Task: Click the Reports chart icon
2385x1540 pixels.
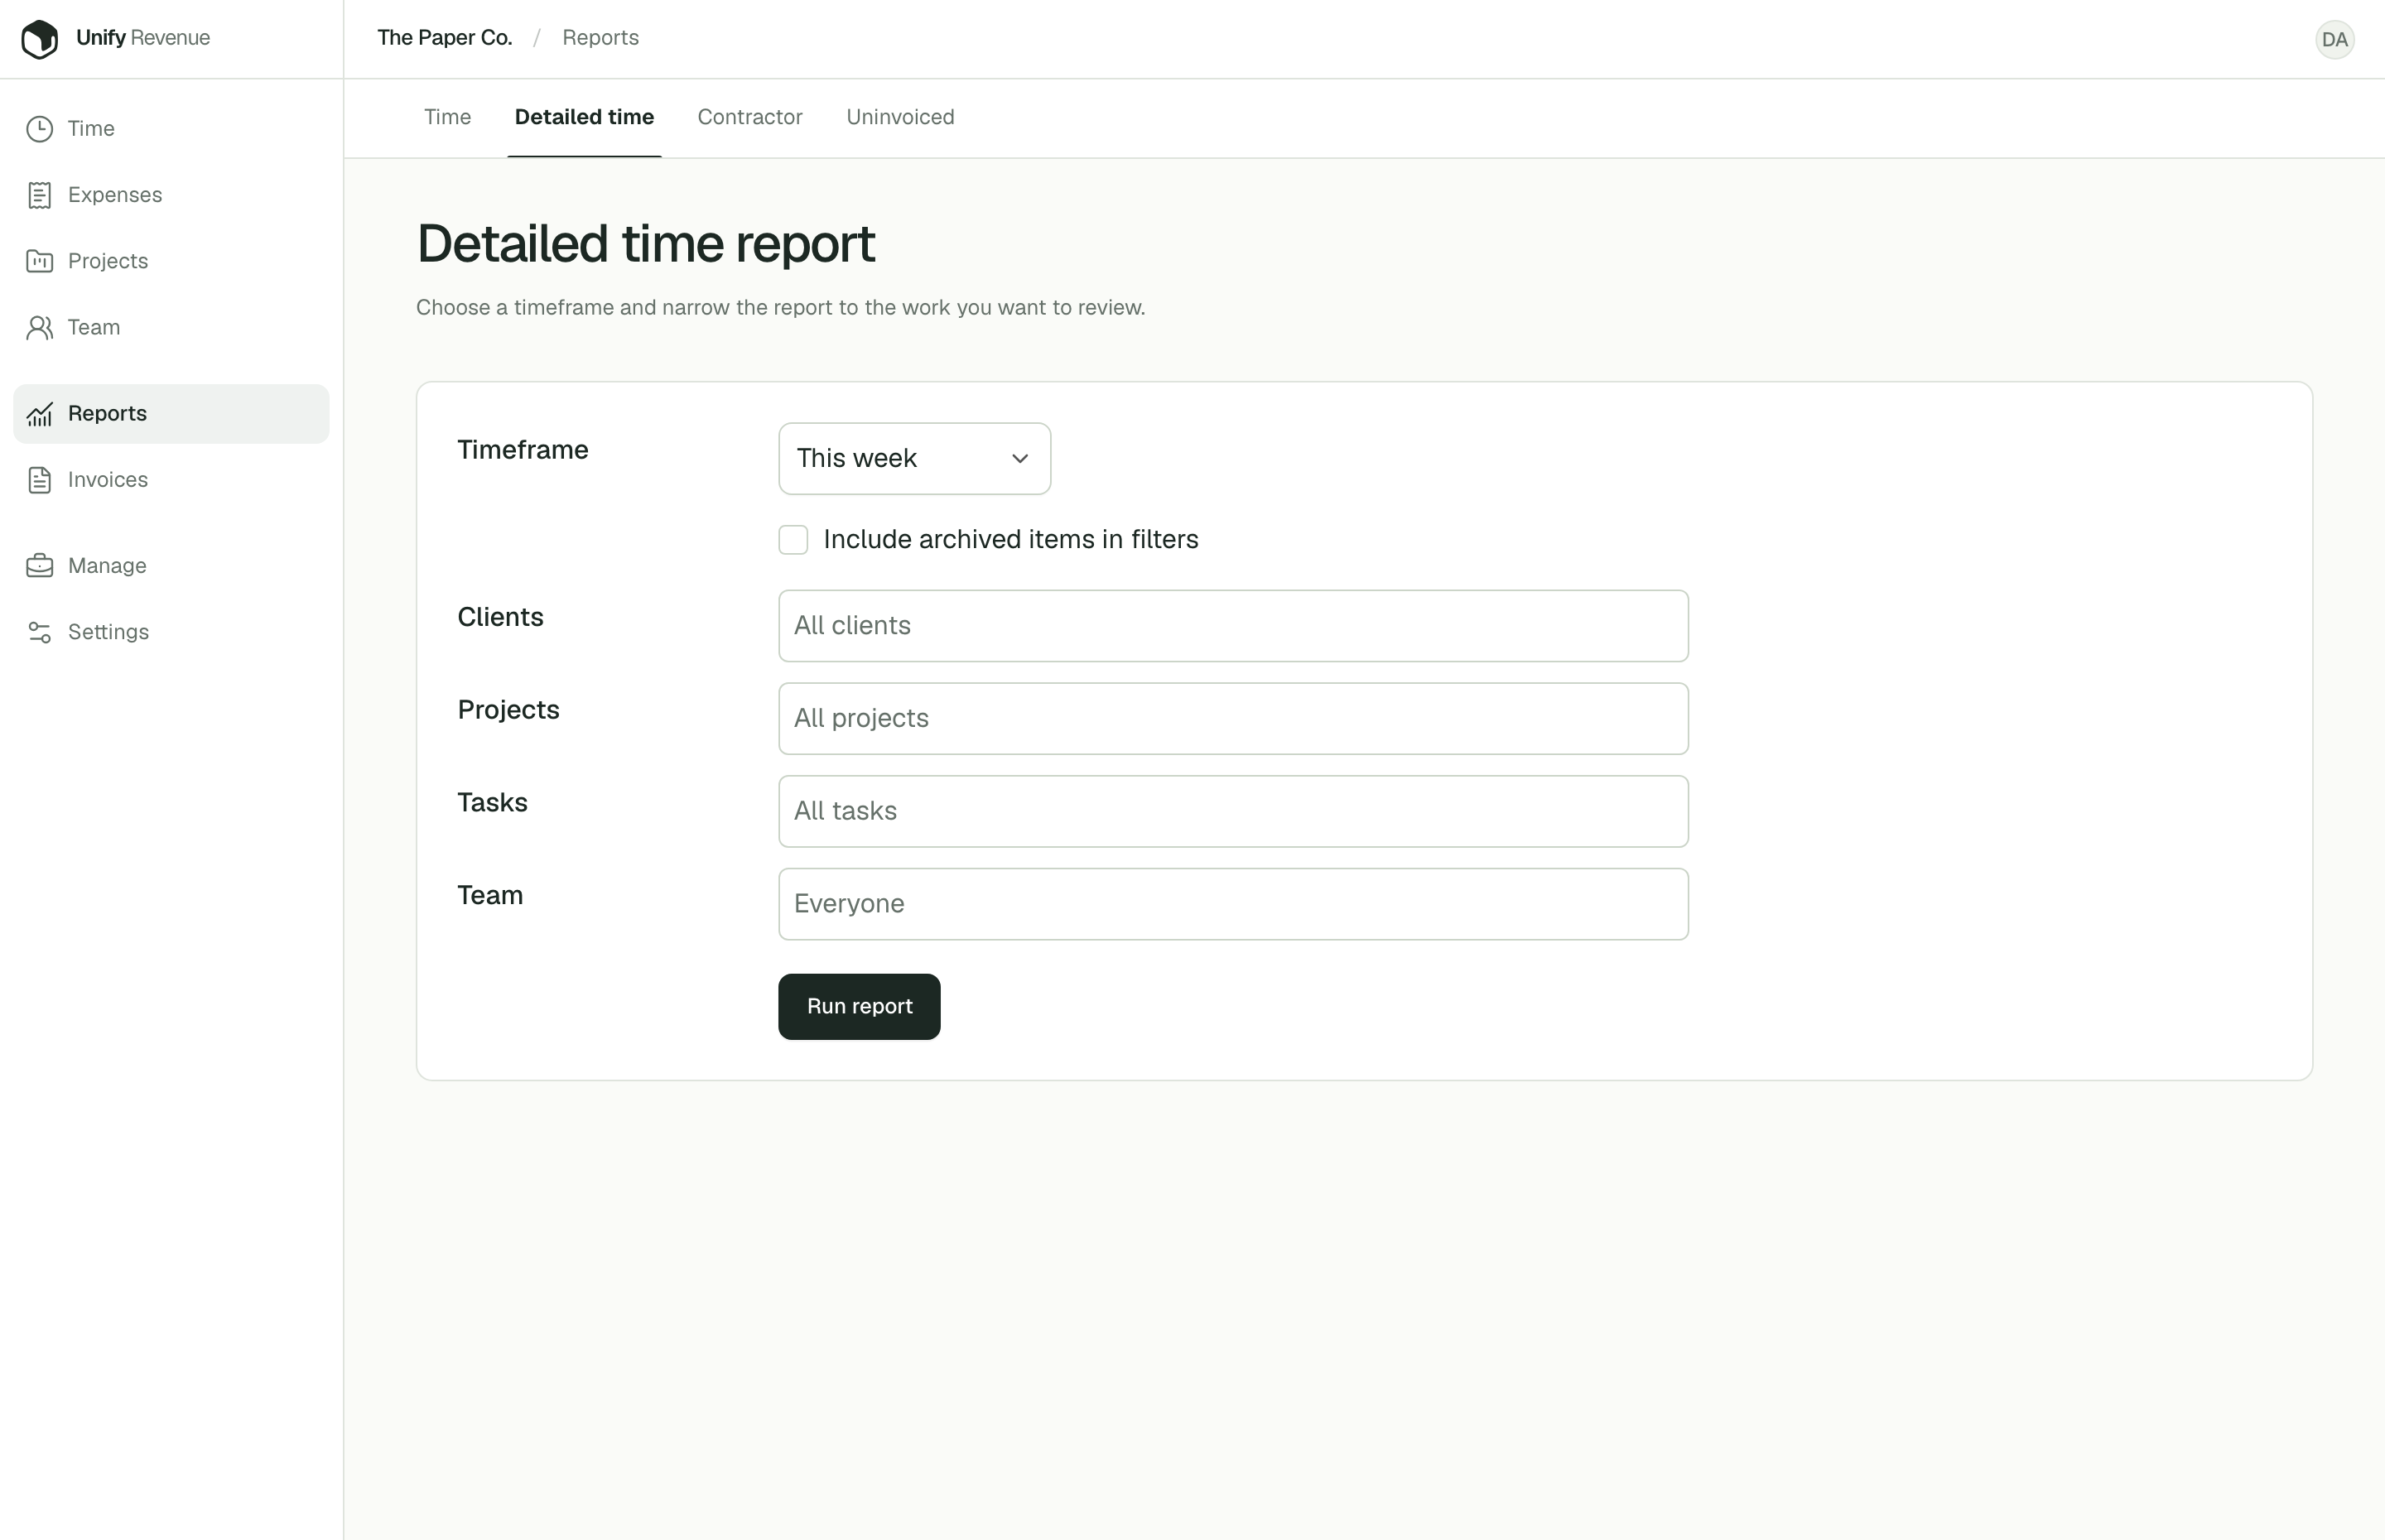Action: (x=40, y=413)
